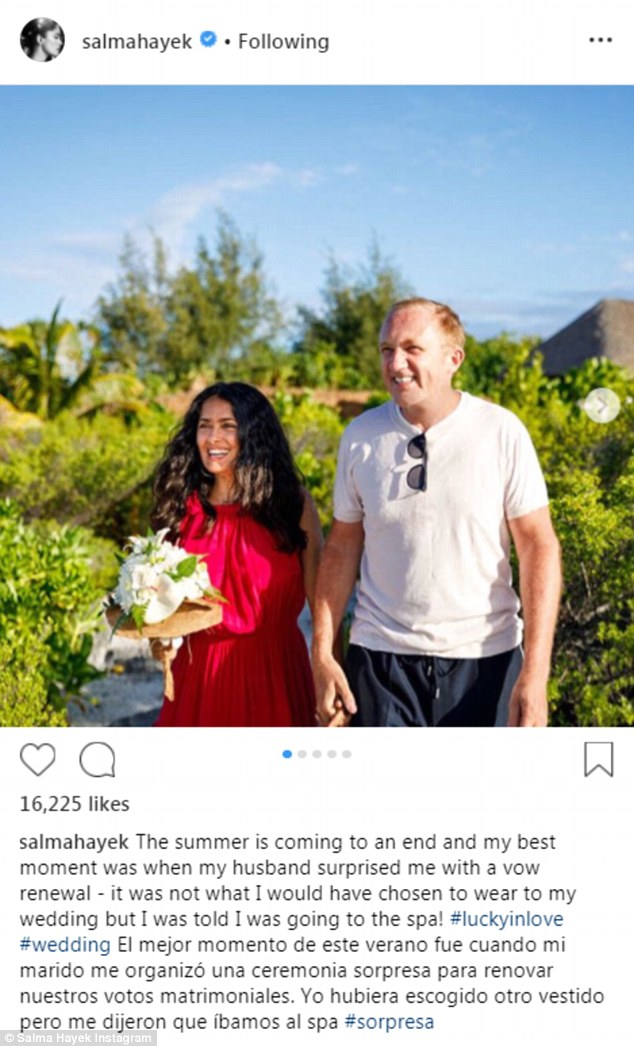Jump to the third carousel dot

pyautogui.click(x=317, y=754)
